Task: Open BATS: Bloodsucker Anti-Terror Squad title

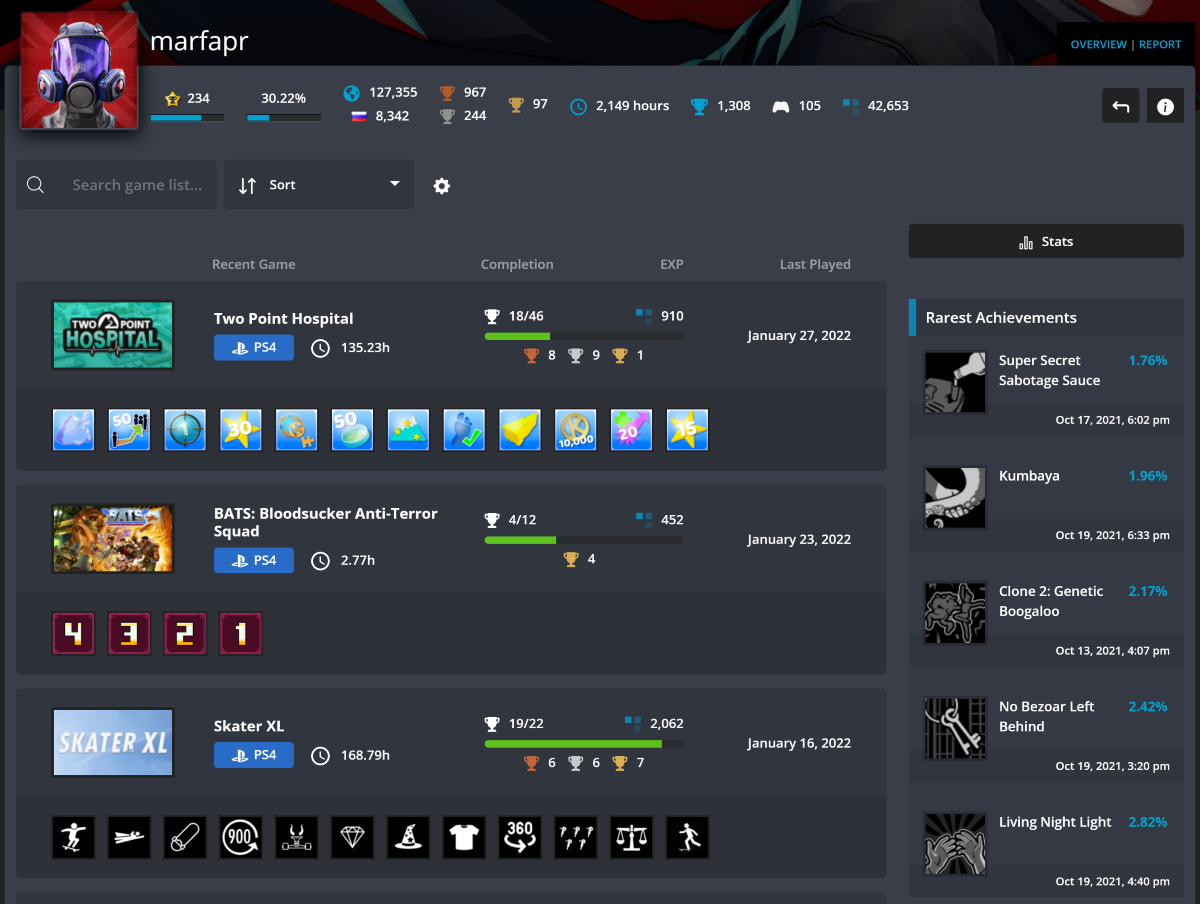Action: click(326, 522)
